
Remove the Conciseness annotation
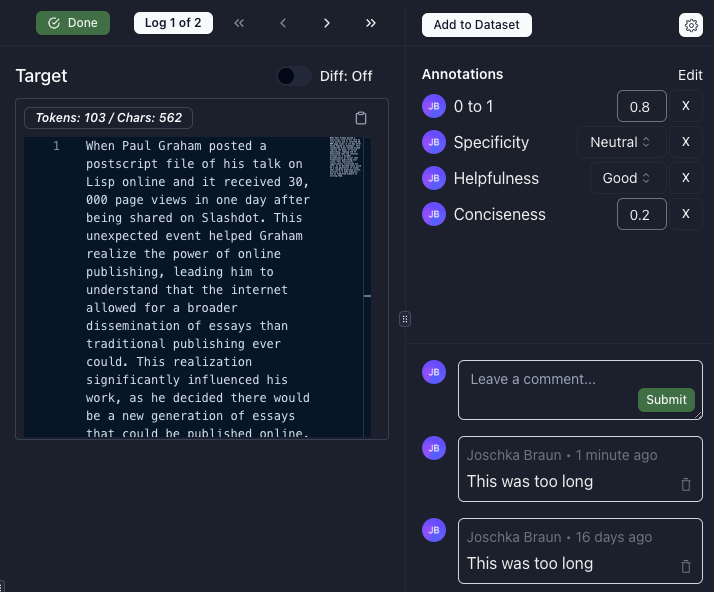click(x=685, y=214)
